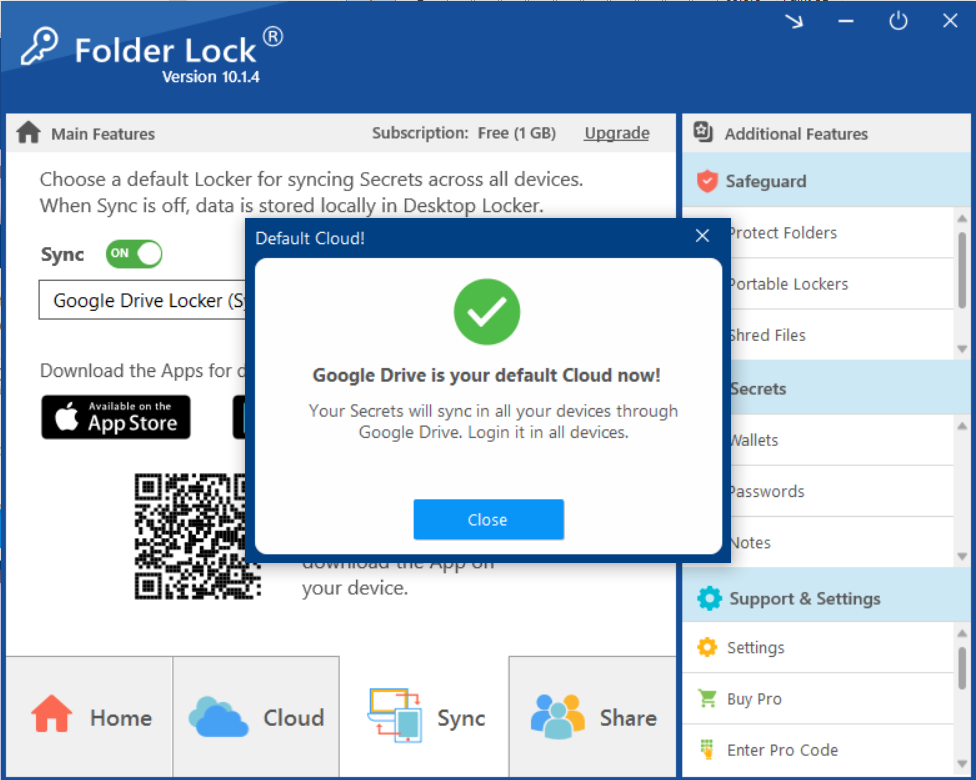Screen dimensions: 976x780
Task: Click the devices icon in Sync tab
Action: pyautogui.click(x=395, y=715)
